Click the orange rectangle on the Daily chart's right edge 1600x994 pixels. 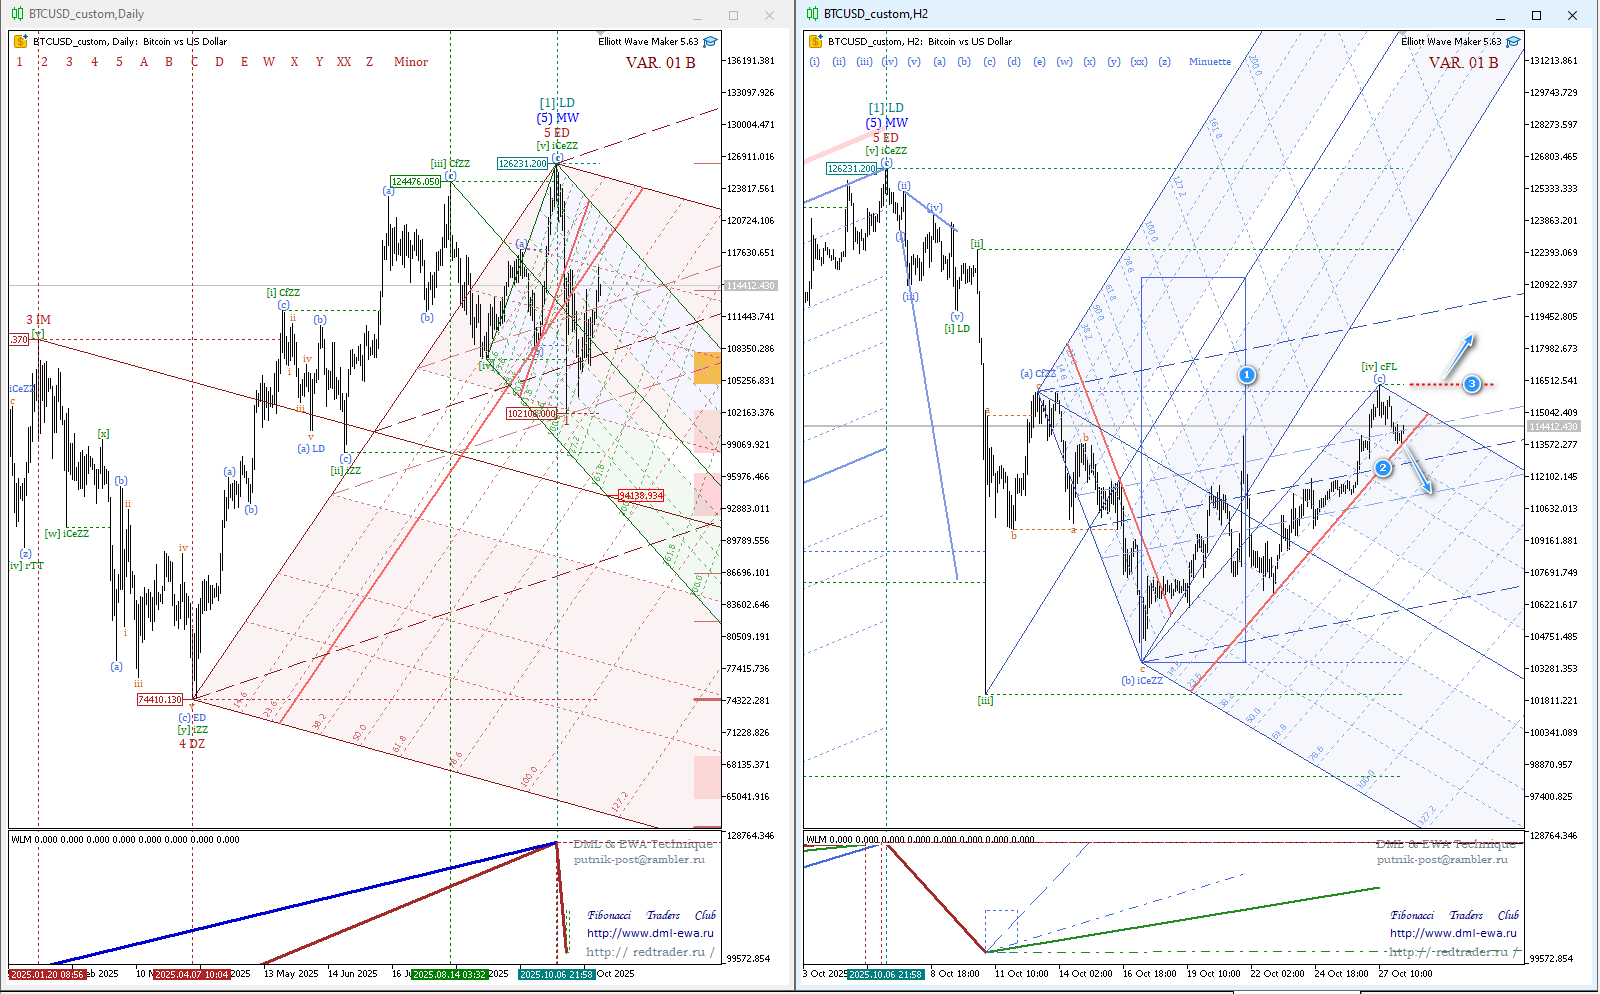click(x=707, y=367)
